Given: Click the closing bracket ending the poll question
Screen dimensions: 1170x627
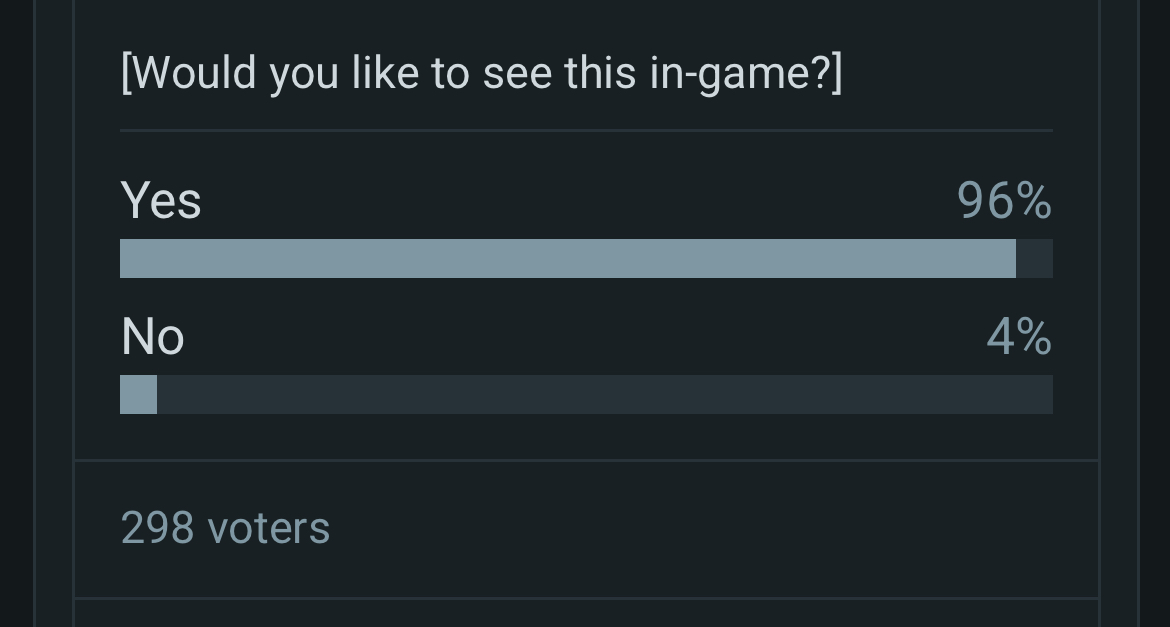Looking at the screenshot, I should [836, 74].
